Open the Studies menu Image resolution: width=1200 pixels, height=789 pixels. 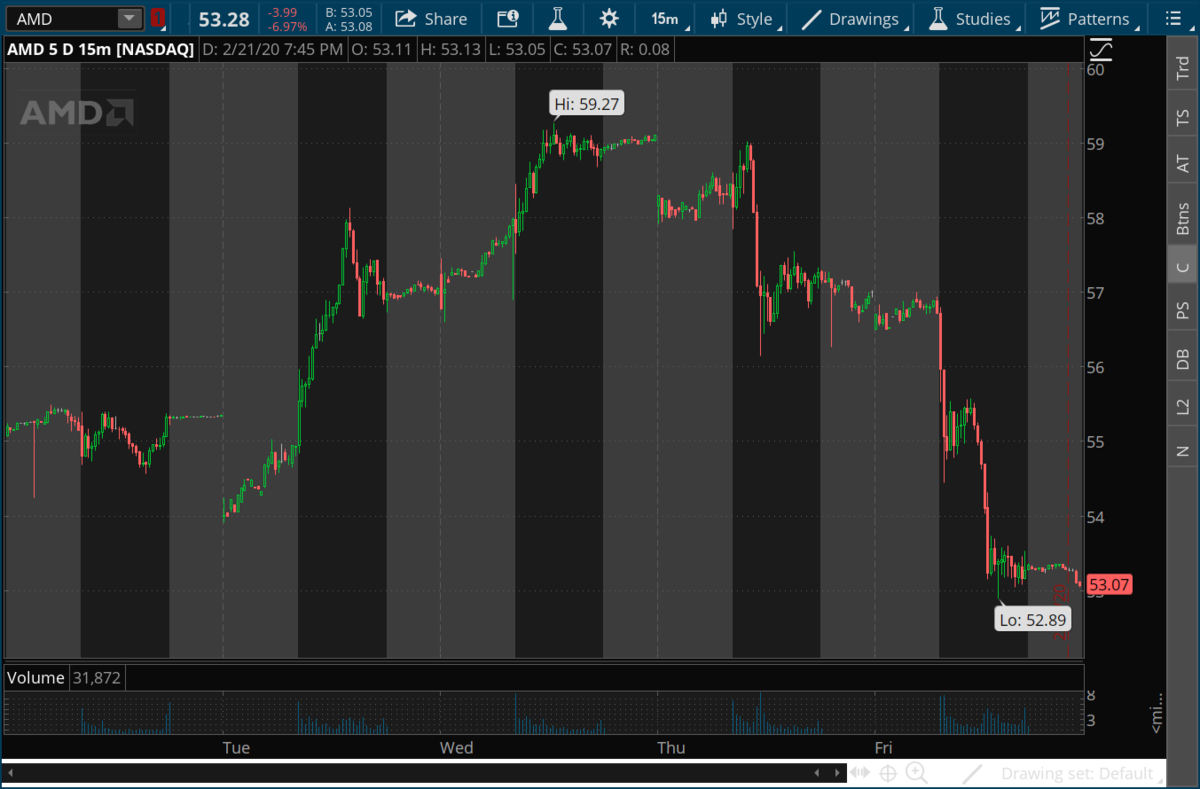click(x=974, y=19)
